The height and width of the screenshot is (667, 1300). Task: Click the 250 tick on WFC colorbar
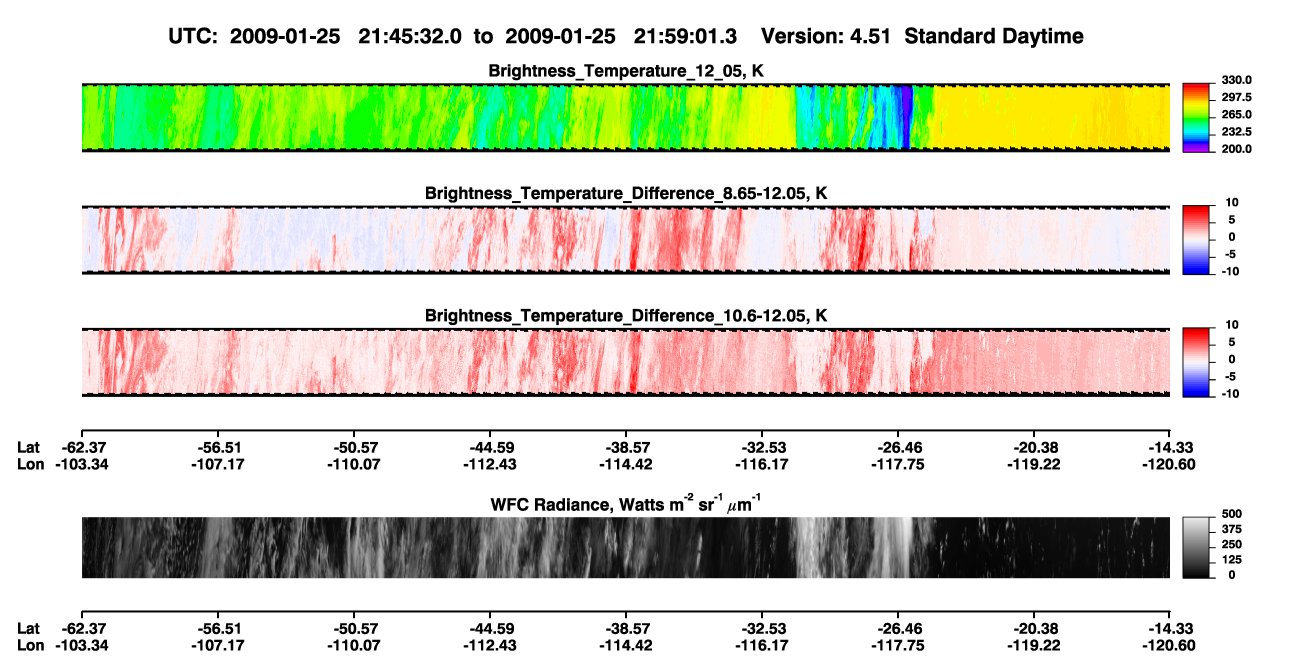[x=1233, y=545]
